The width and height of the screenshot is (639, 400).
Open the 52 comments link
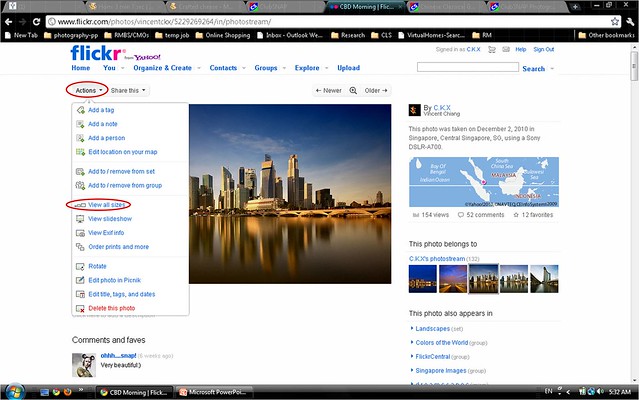[481, 215]
